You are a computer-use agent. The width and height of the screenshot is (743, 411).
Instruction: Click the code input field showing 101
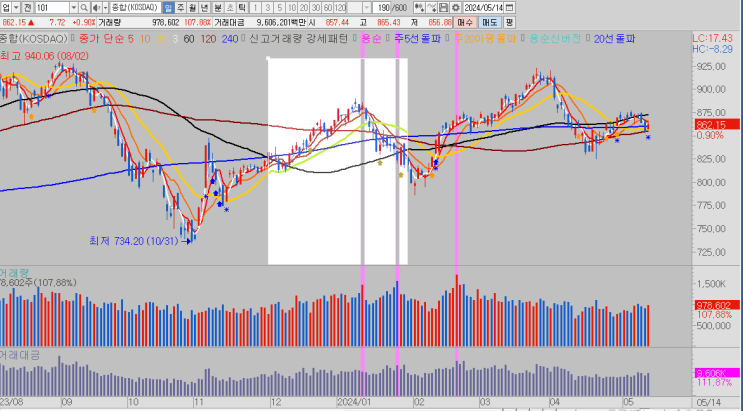[52, 8]
